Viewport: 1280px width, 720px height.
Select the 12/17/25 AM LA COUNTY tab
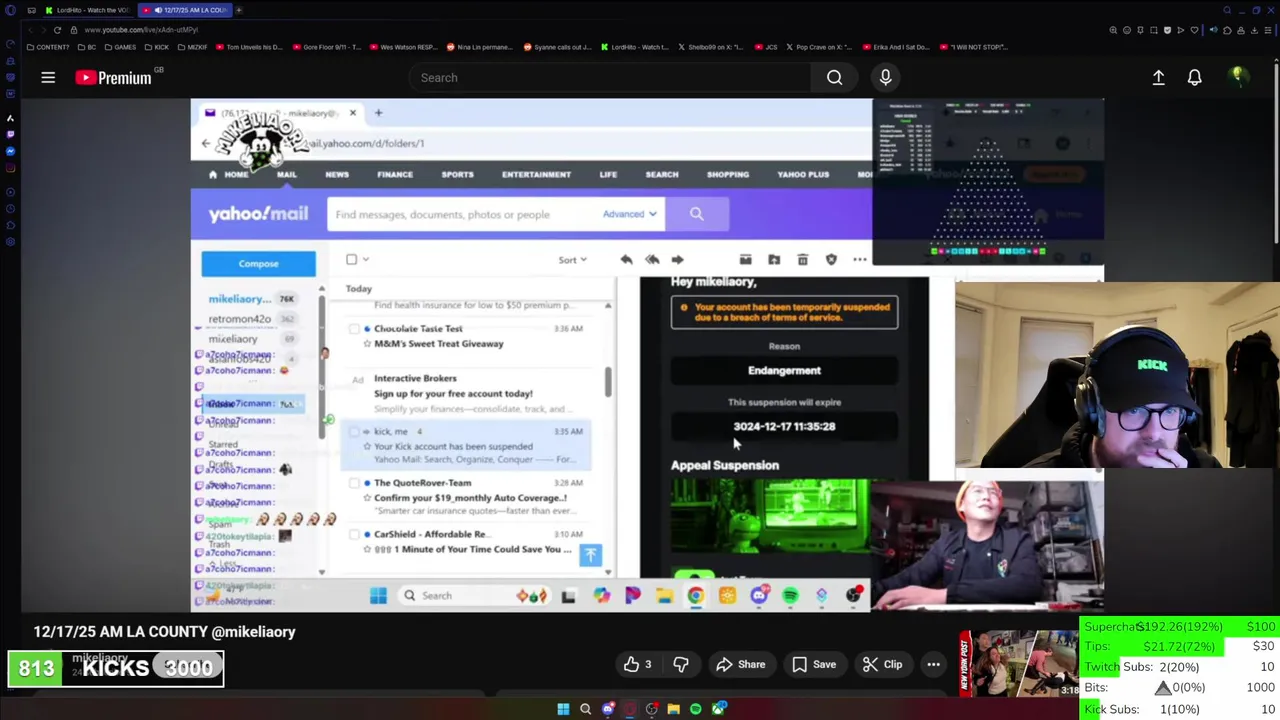(x=185, y=10)
